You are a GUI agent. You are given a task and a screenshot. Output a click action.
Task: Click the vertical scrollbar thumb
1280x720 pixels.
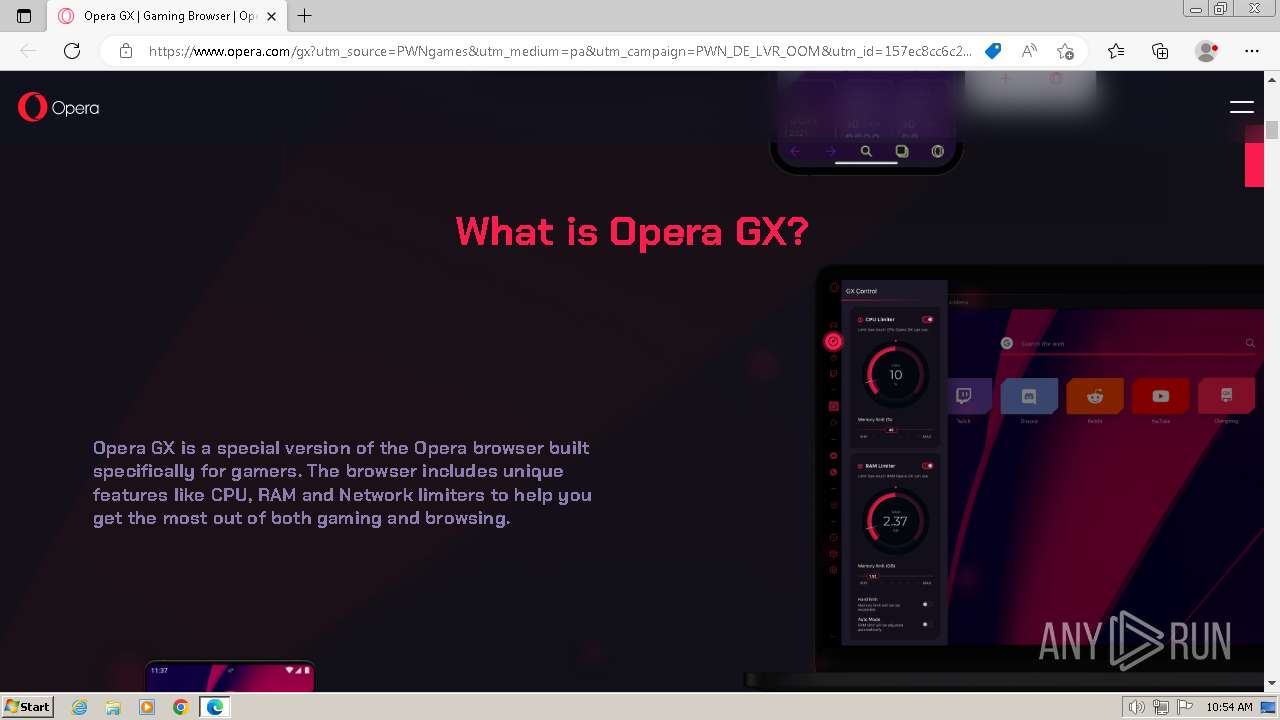1272,129
